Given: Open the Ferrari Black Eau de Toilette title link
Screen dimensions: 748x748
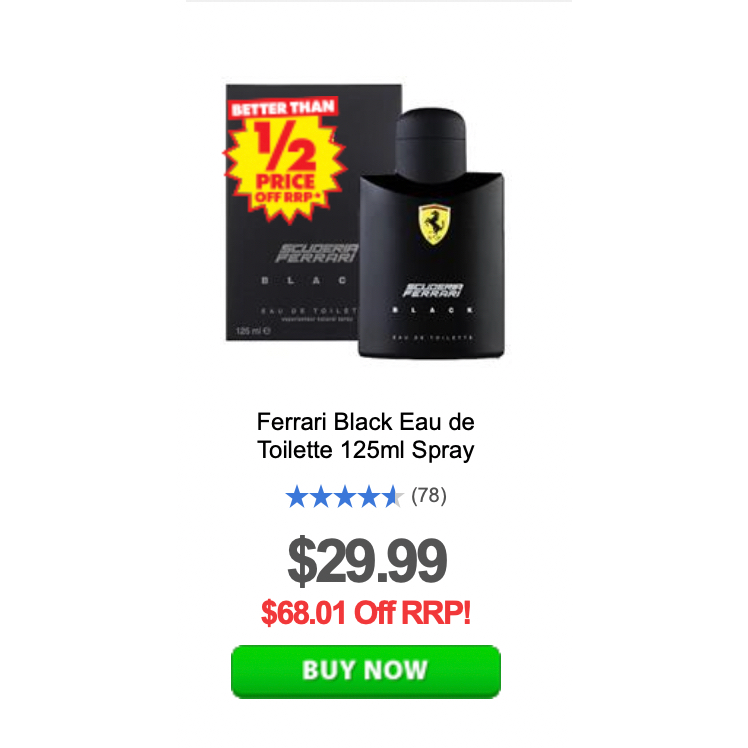Looking at the screenshot, I should point(365,436).
